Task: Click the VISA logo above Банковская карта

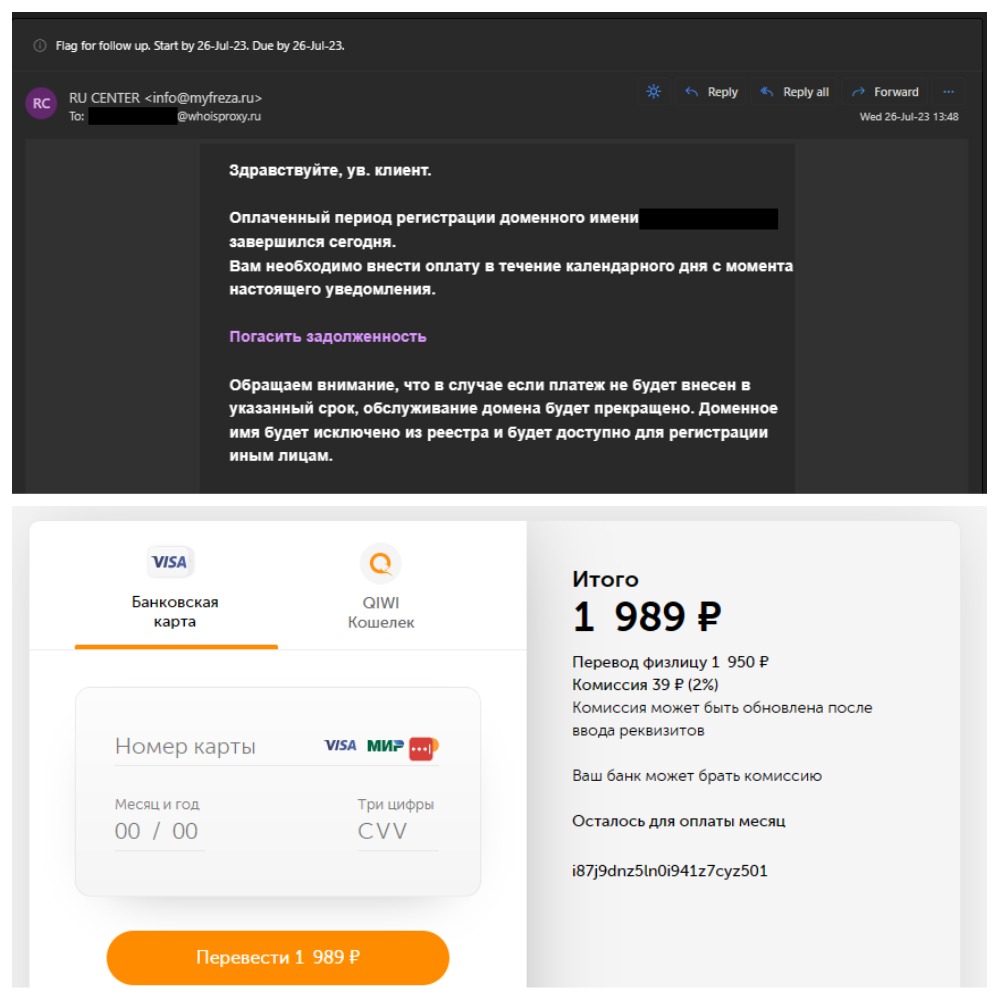Action: [170, 562]
